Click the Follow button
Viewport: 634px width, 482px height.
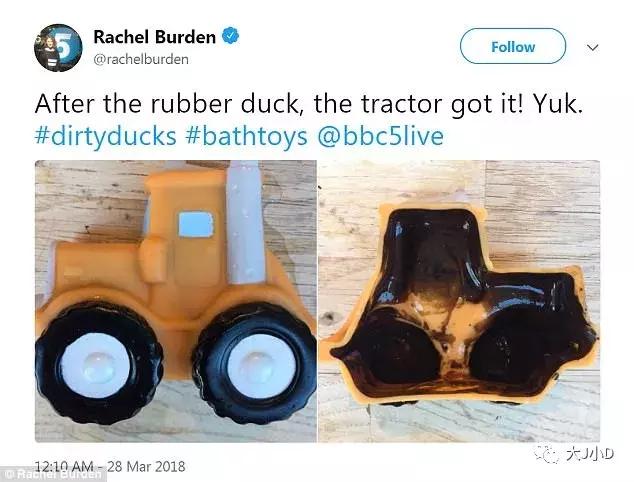[x=513, y=46]
